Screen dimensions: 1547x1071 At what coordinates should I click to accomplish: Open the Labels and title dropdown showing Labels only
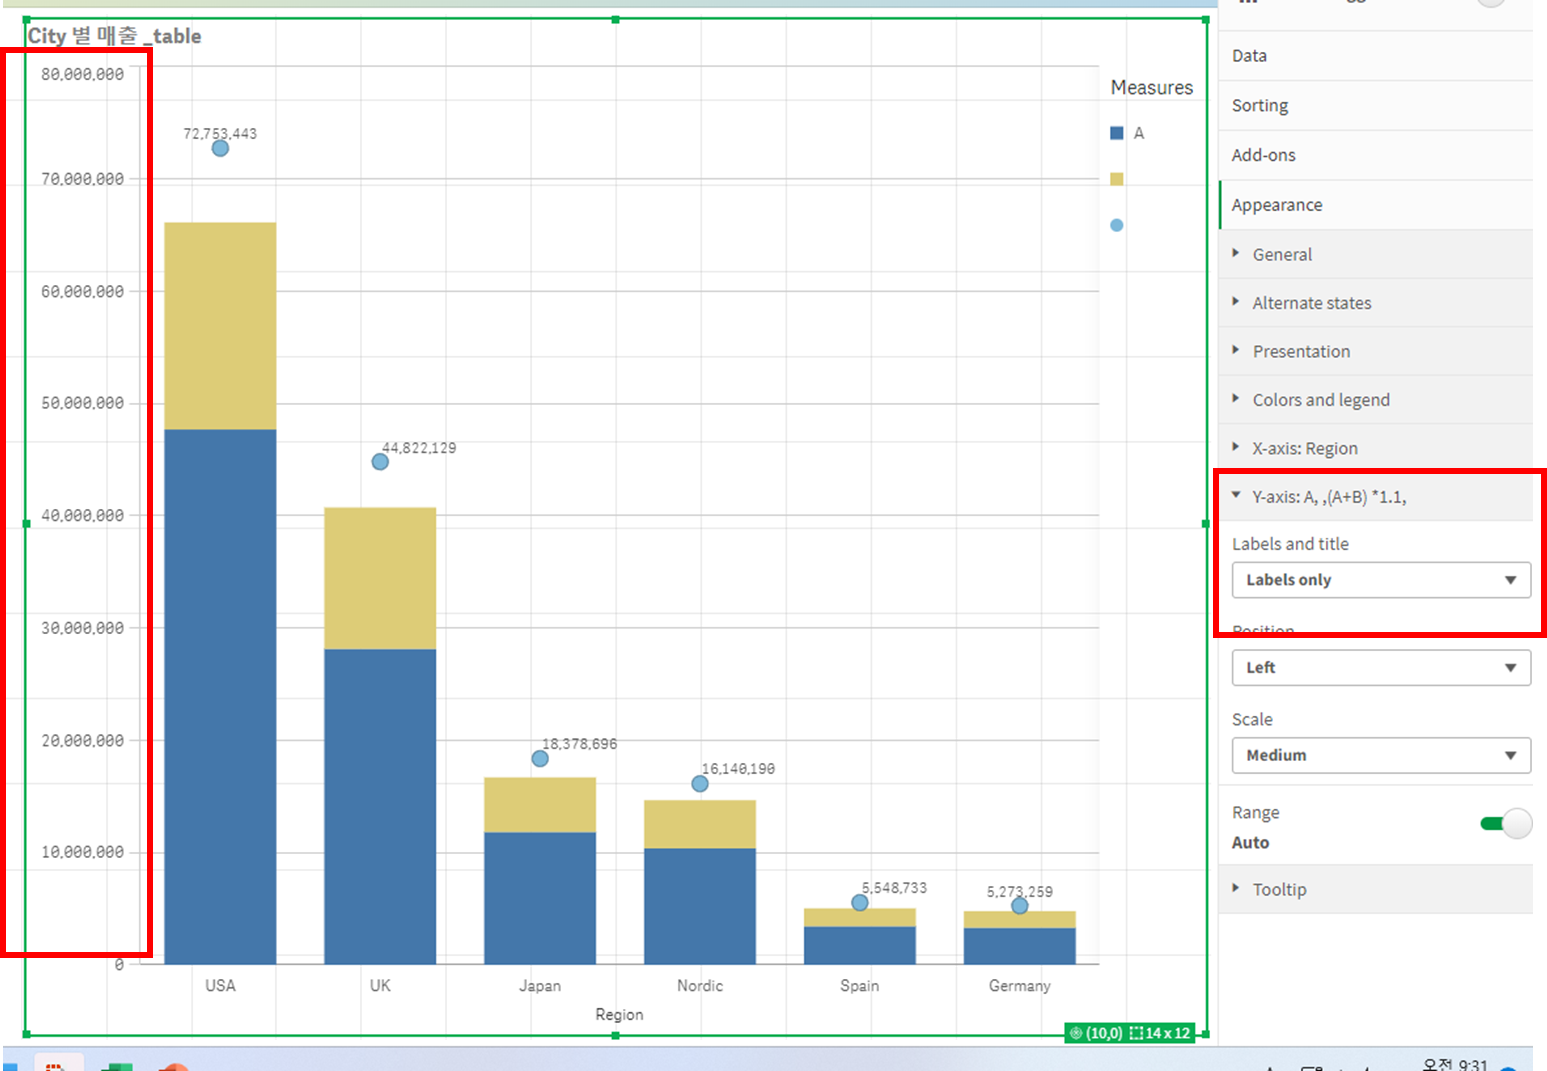click(1380, 579)
